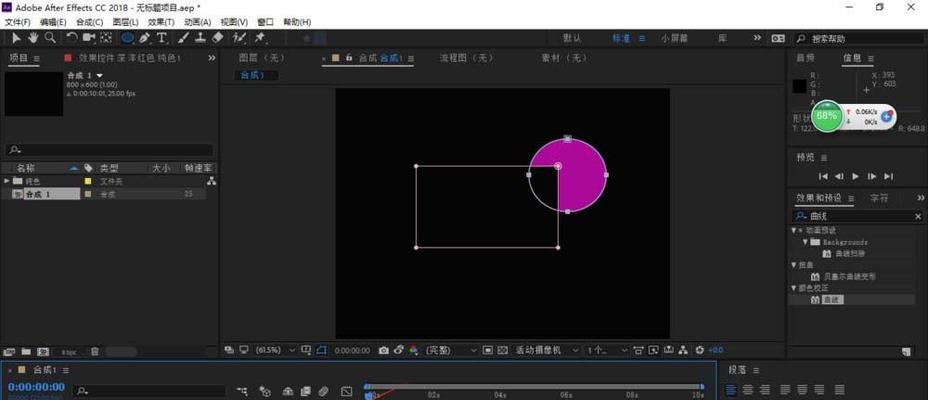928x400 pixels.
Task: Select the Type text tool
Action: coord(162,38)
